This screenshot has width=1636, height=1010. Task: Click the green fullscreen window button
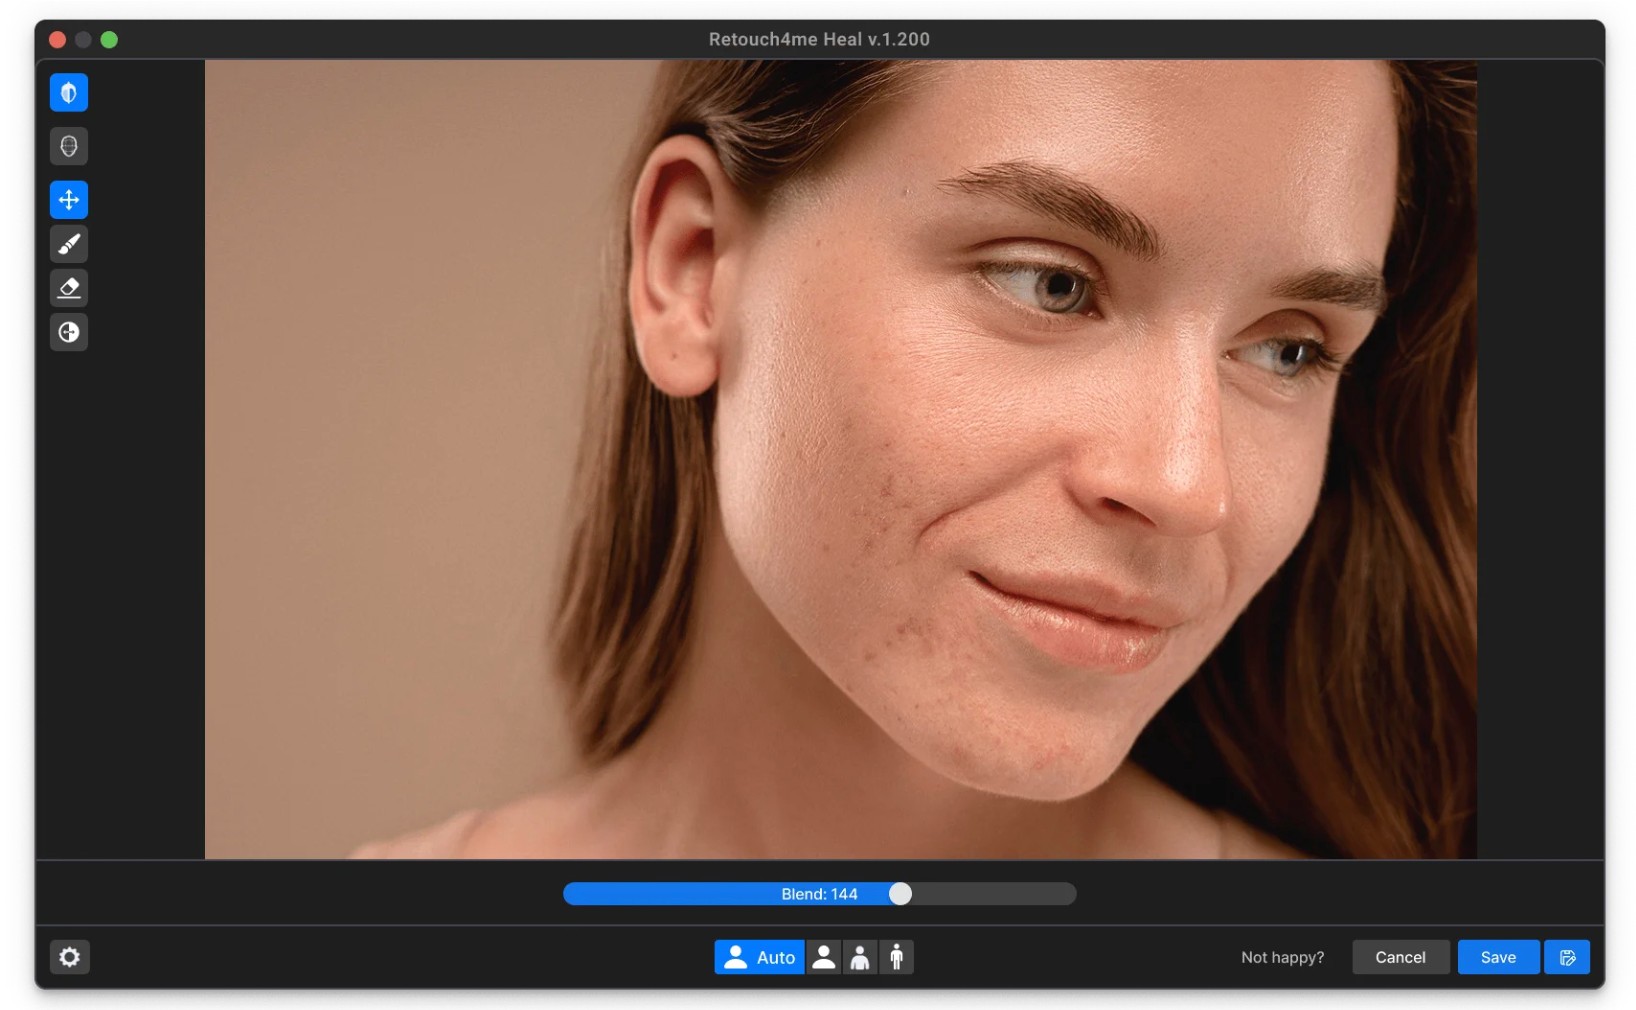109,39
